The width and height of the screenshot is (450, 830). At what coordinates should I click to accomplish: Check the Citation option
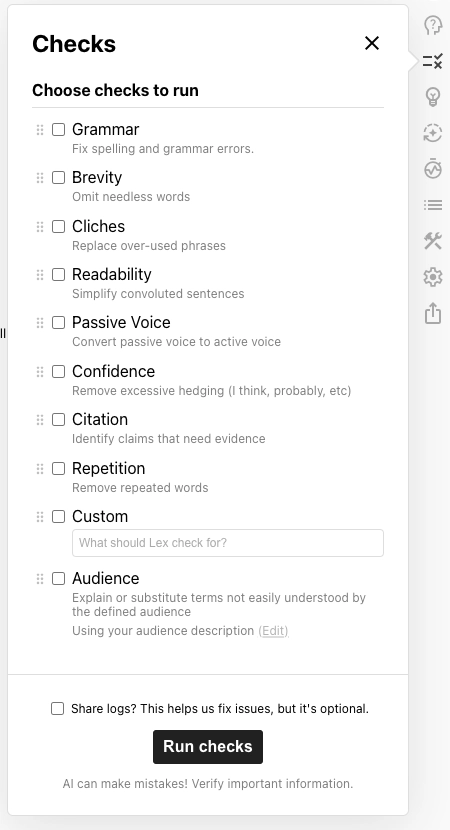tap(58, 420)
